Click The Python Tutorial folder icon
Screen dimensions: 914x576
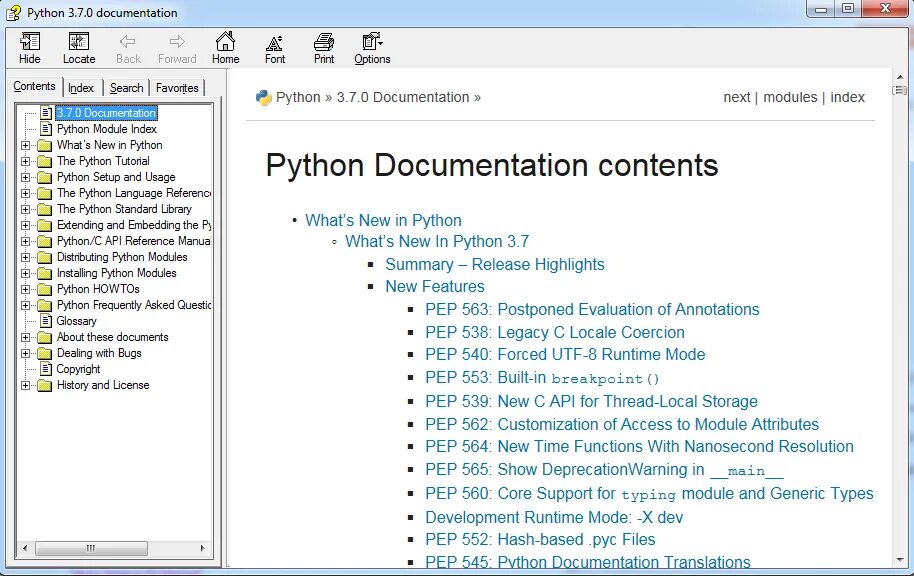45,161
